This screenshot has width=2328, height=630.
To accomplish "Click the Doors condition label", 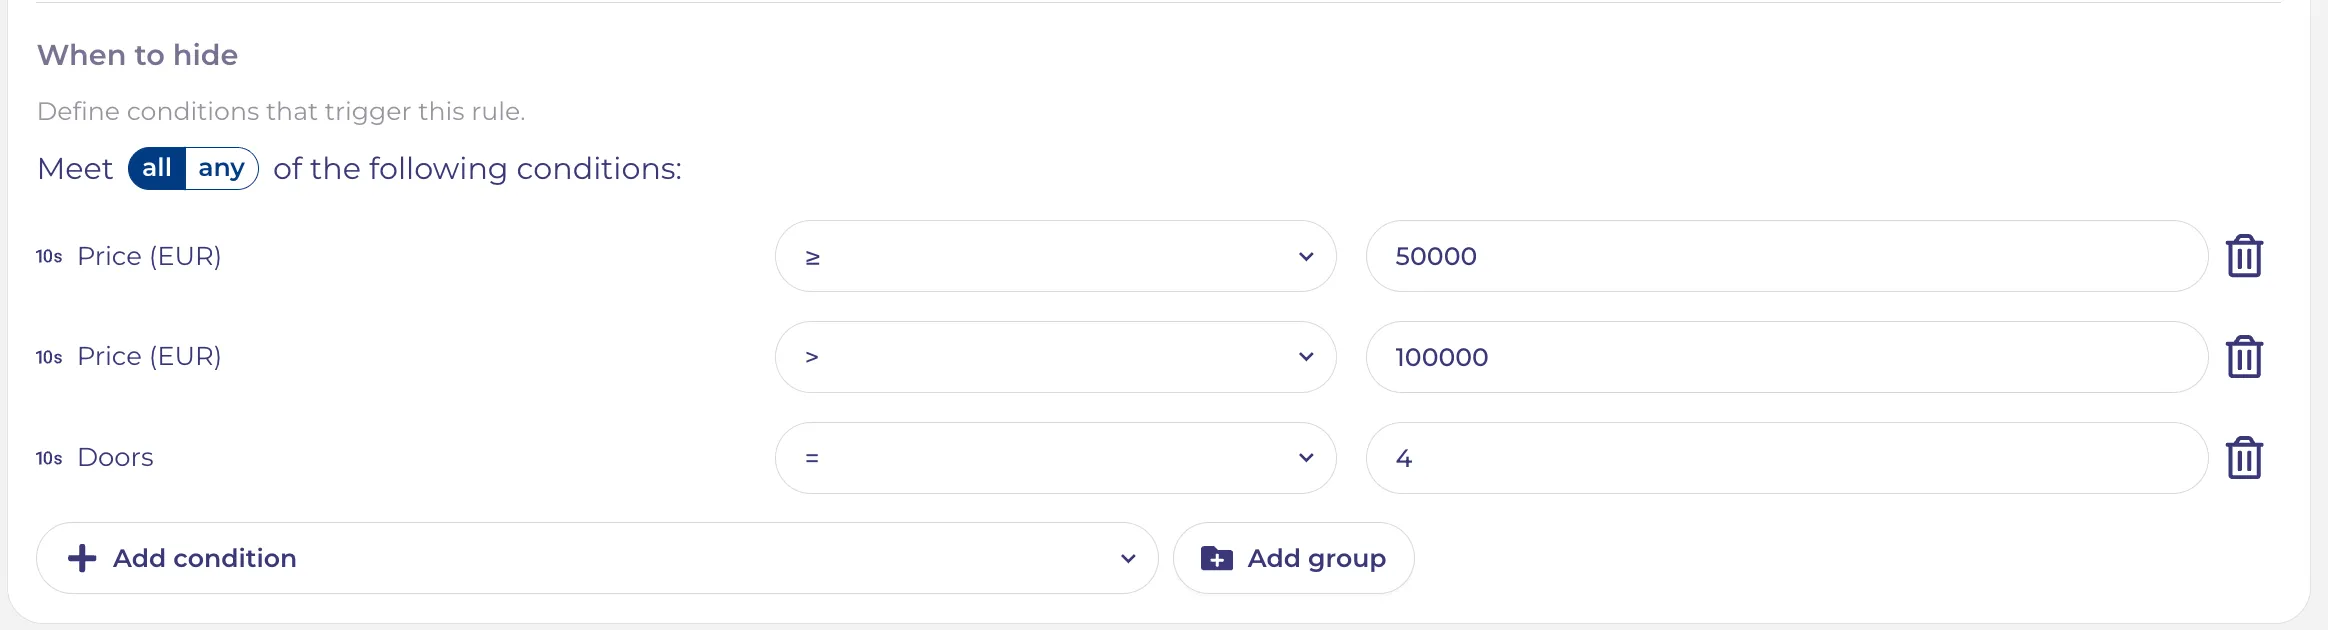I will click(x=116, y=458).
